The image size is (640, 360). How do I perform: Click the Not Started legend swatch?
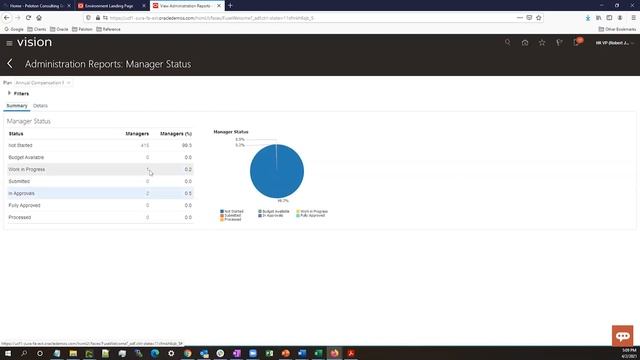point(222,211)
